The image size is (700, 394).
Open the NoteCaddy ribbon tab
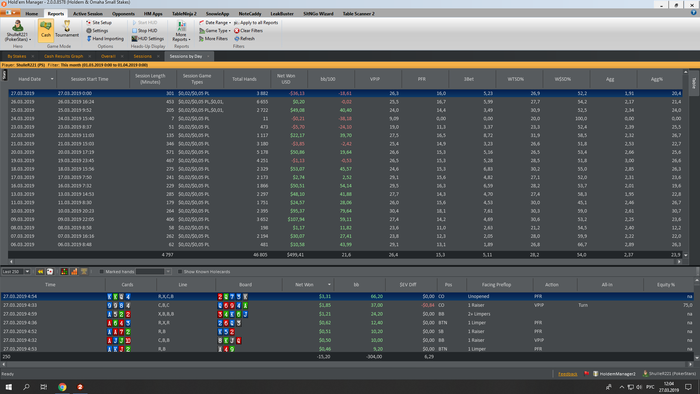point(250,14)
